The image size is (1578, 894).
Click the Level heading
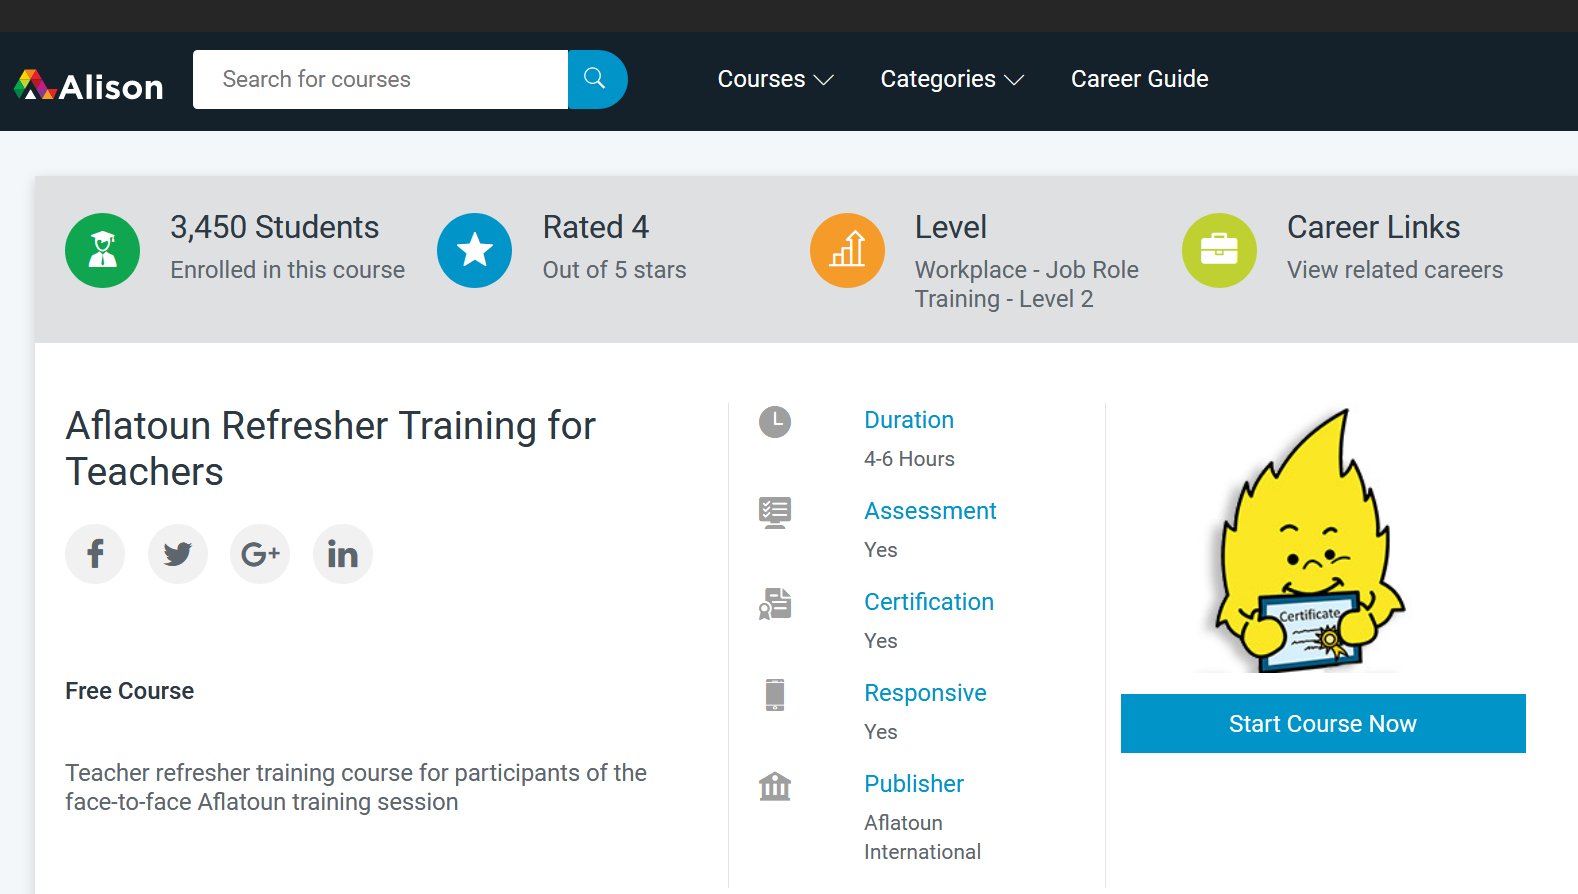click(951, 227)
